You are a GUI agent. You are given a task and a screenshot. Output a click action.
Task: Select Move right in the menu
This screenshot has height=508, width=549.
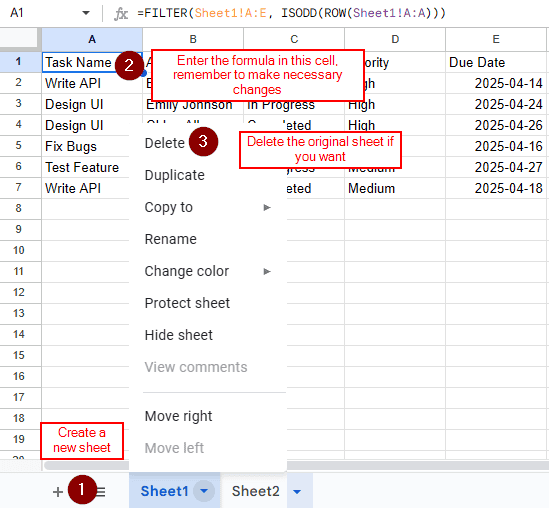[208, 416]
